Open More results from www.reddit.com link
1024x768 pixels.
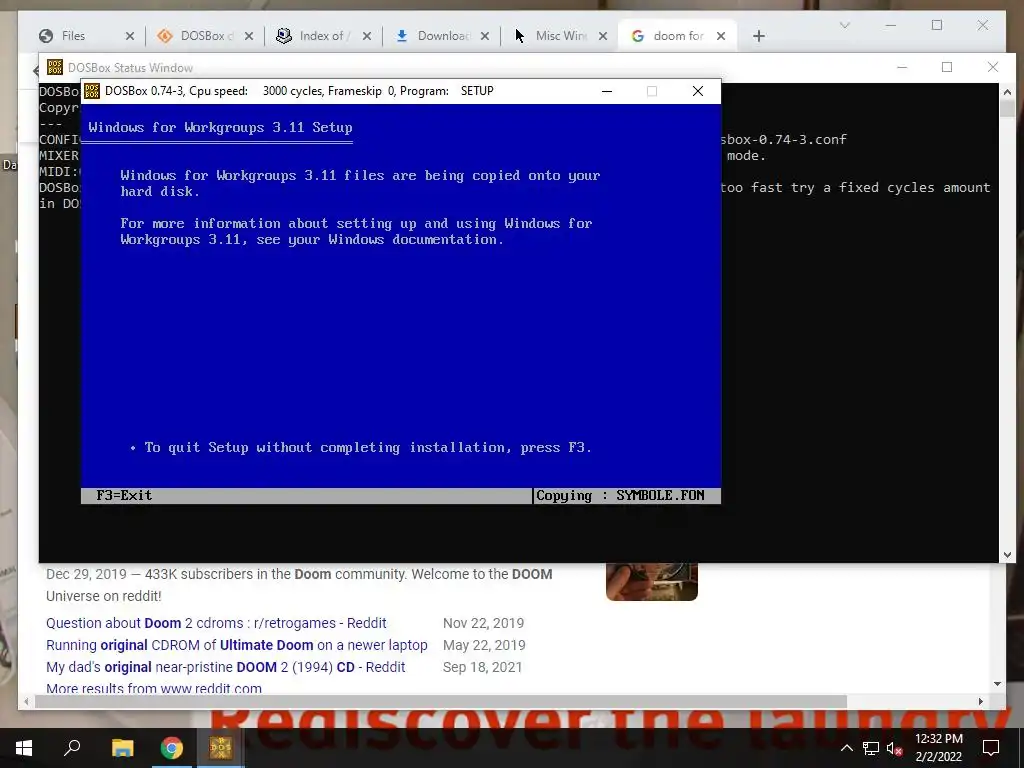point(153,688)
